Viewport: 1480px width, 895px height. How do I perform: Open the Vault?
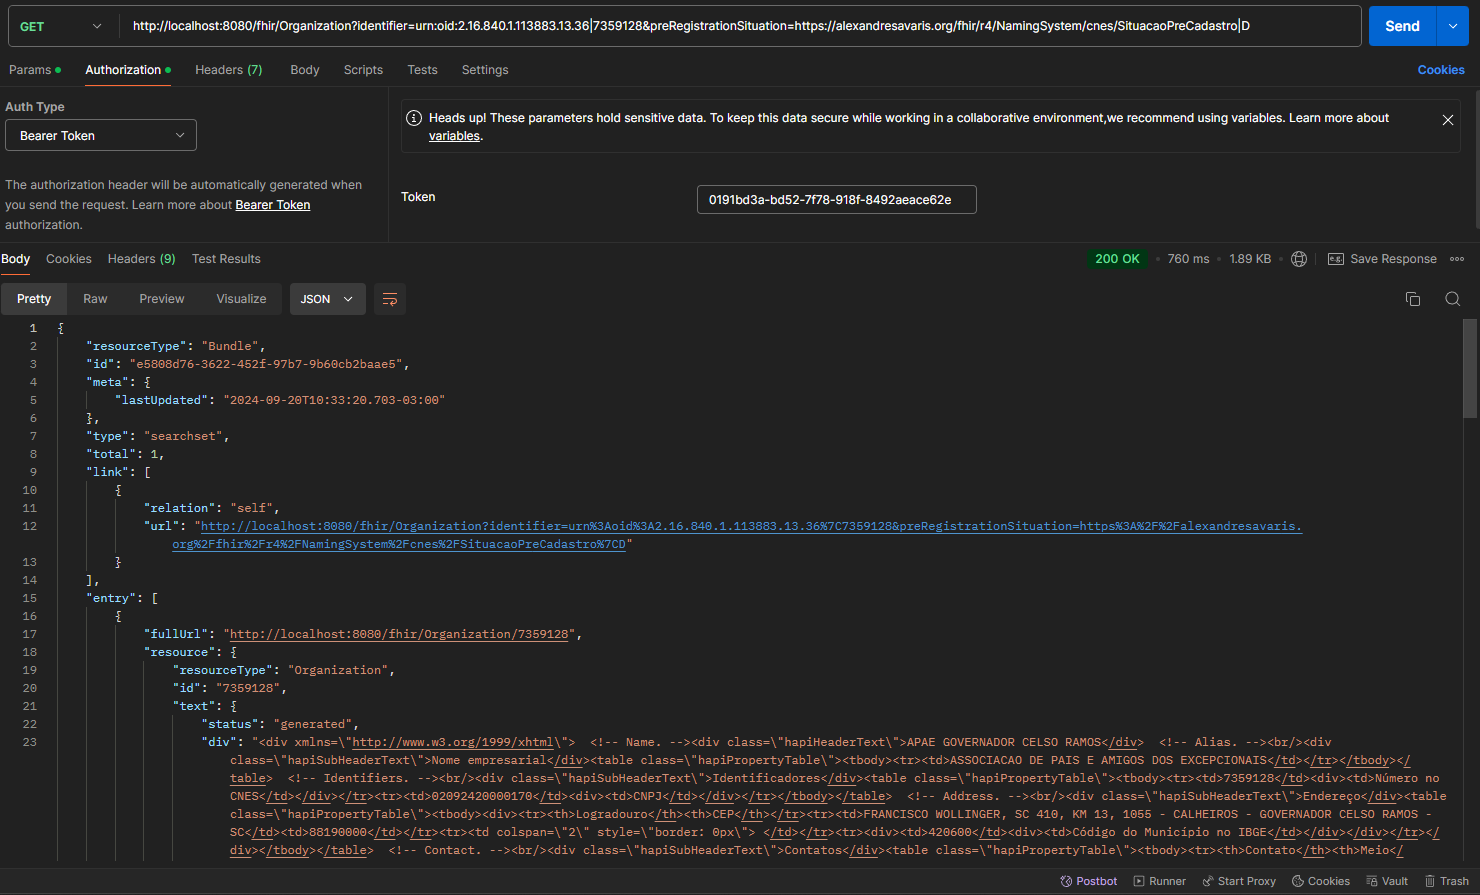click(x=1387, y=881)
